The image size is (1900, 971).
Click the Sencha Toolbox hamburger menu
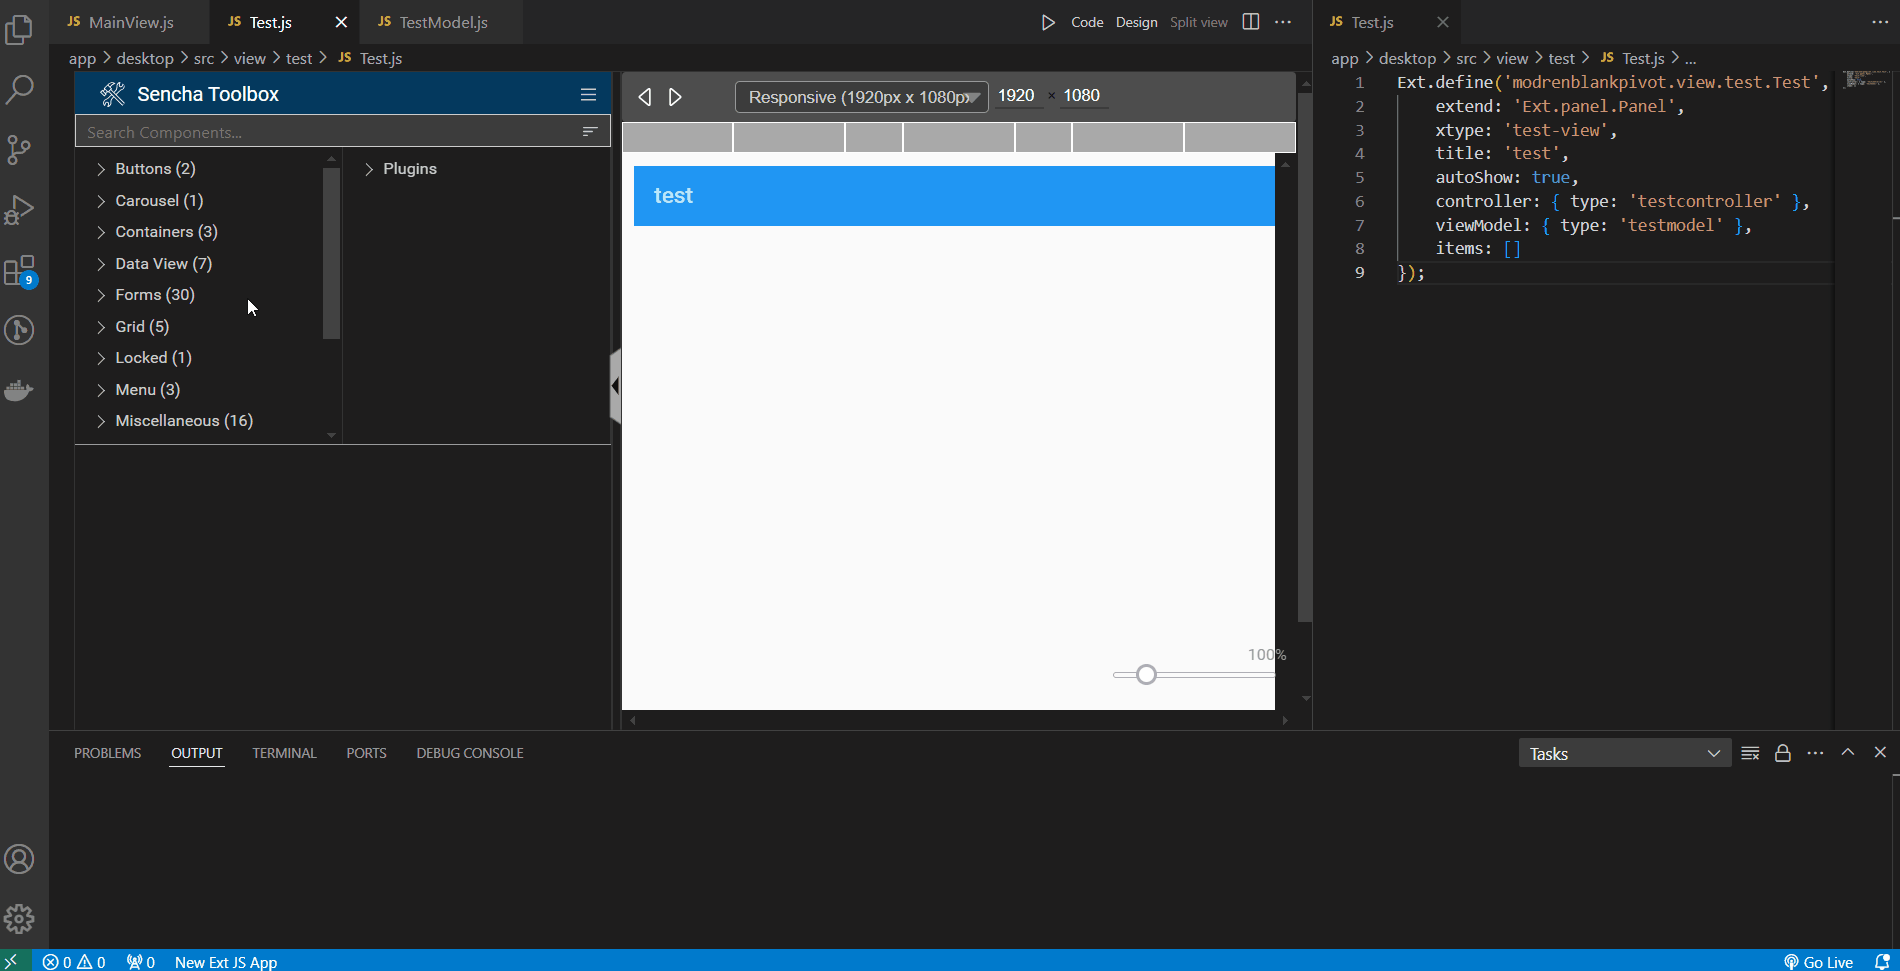point(588,95)
